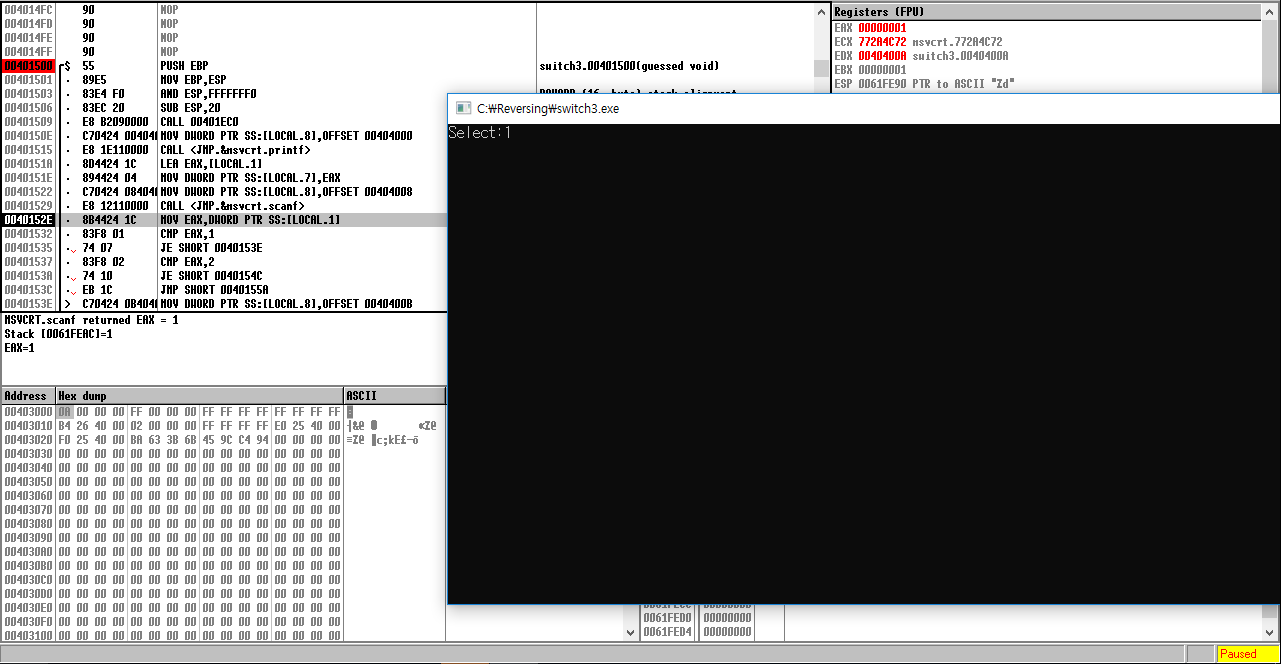Screen dimensions: 1281x664
Task: Select the CALL msvcrt.scanf instruction
Action: coord(232,206)
